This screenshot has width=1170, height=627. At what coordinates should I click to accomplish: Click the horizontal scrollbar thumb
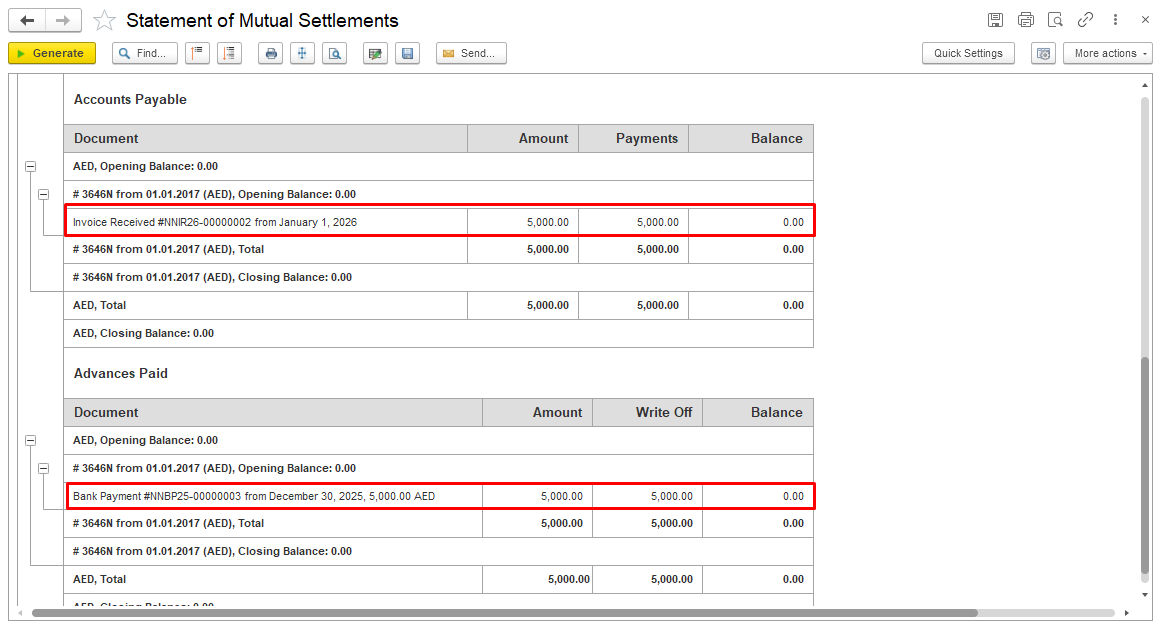point(505,613)
